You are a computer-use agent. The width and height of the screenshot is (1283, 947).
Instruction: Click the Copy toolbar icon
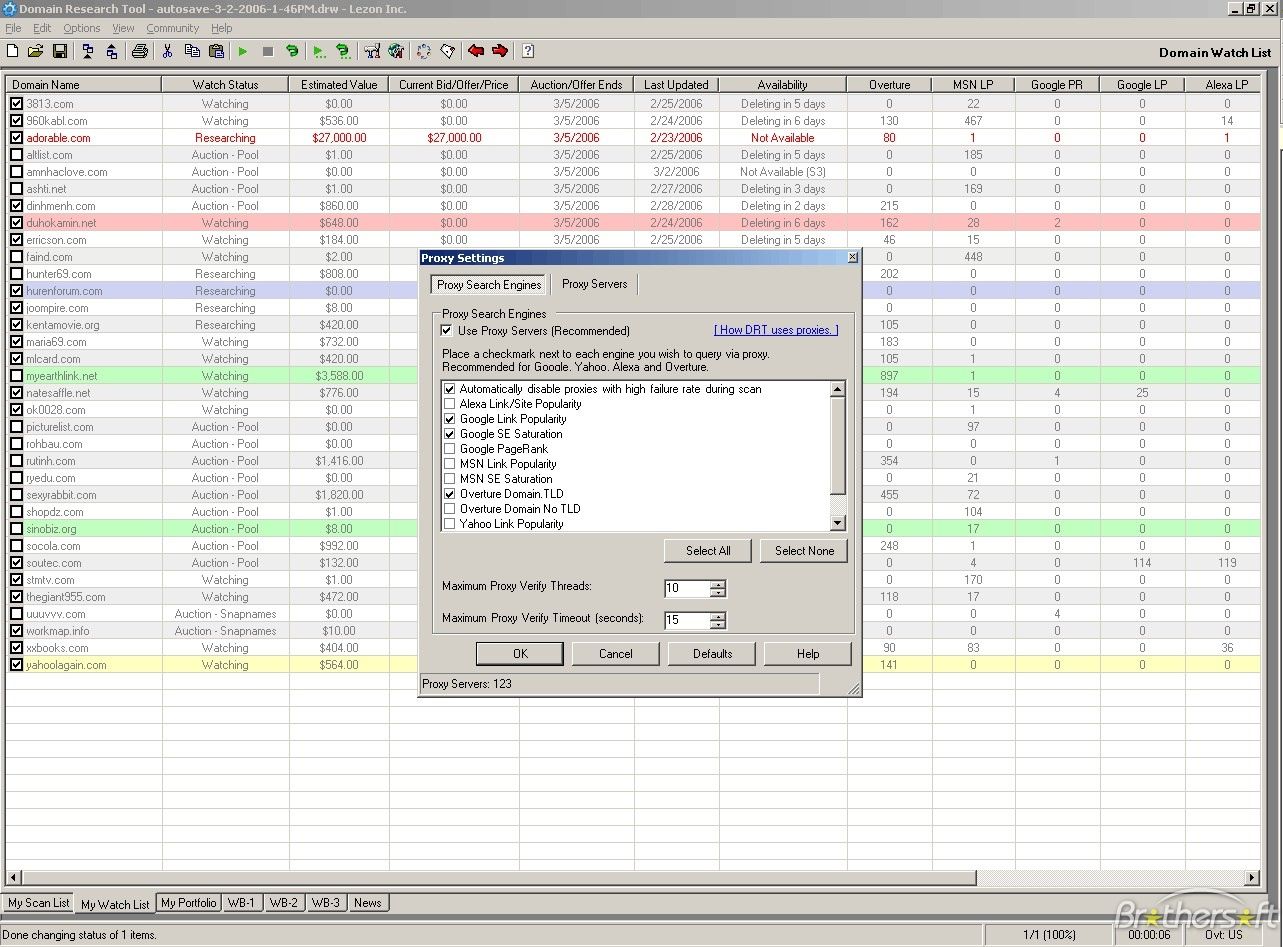click(x=192, y=51)
